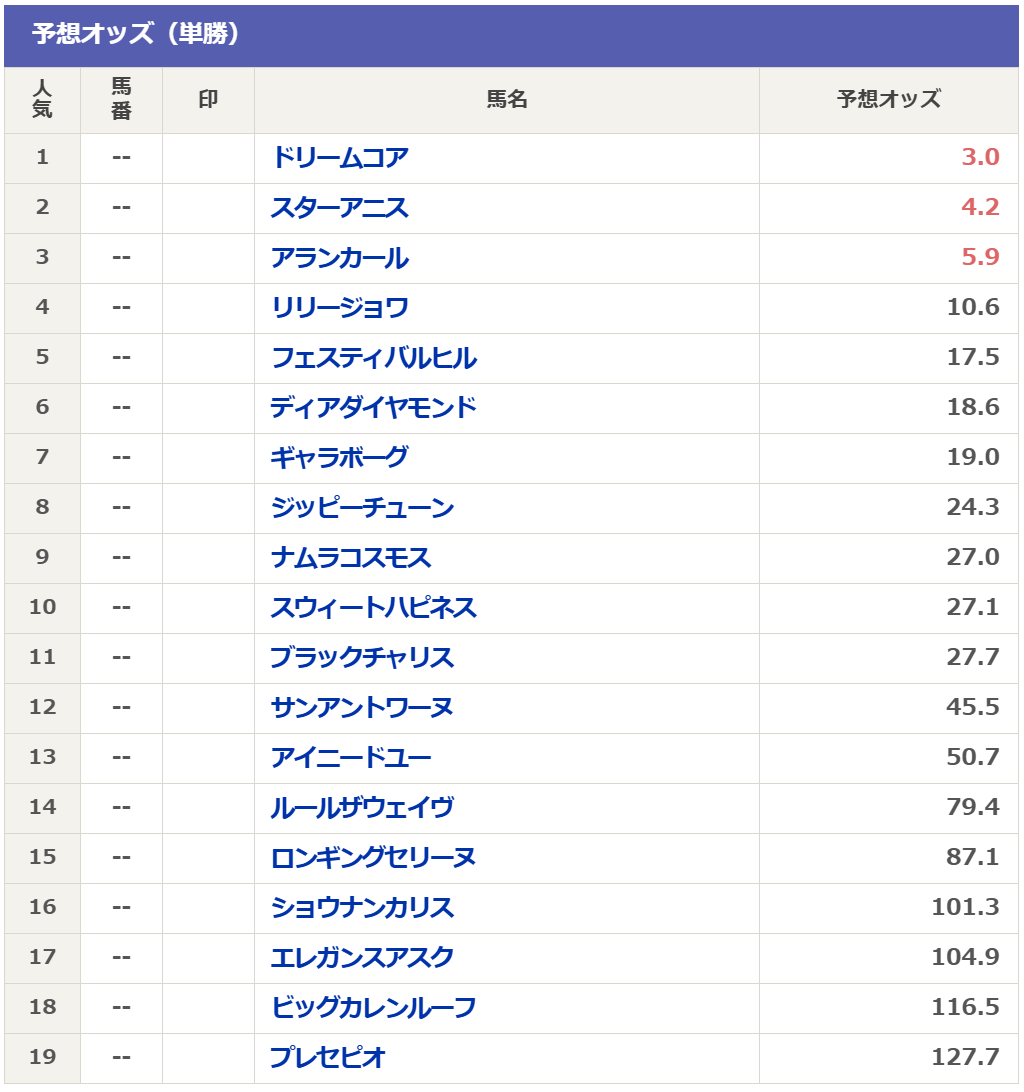The width and height of the screenshot is (1024, 1092).
Task: Open アランカール horse details
Action: 339,258
